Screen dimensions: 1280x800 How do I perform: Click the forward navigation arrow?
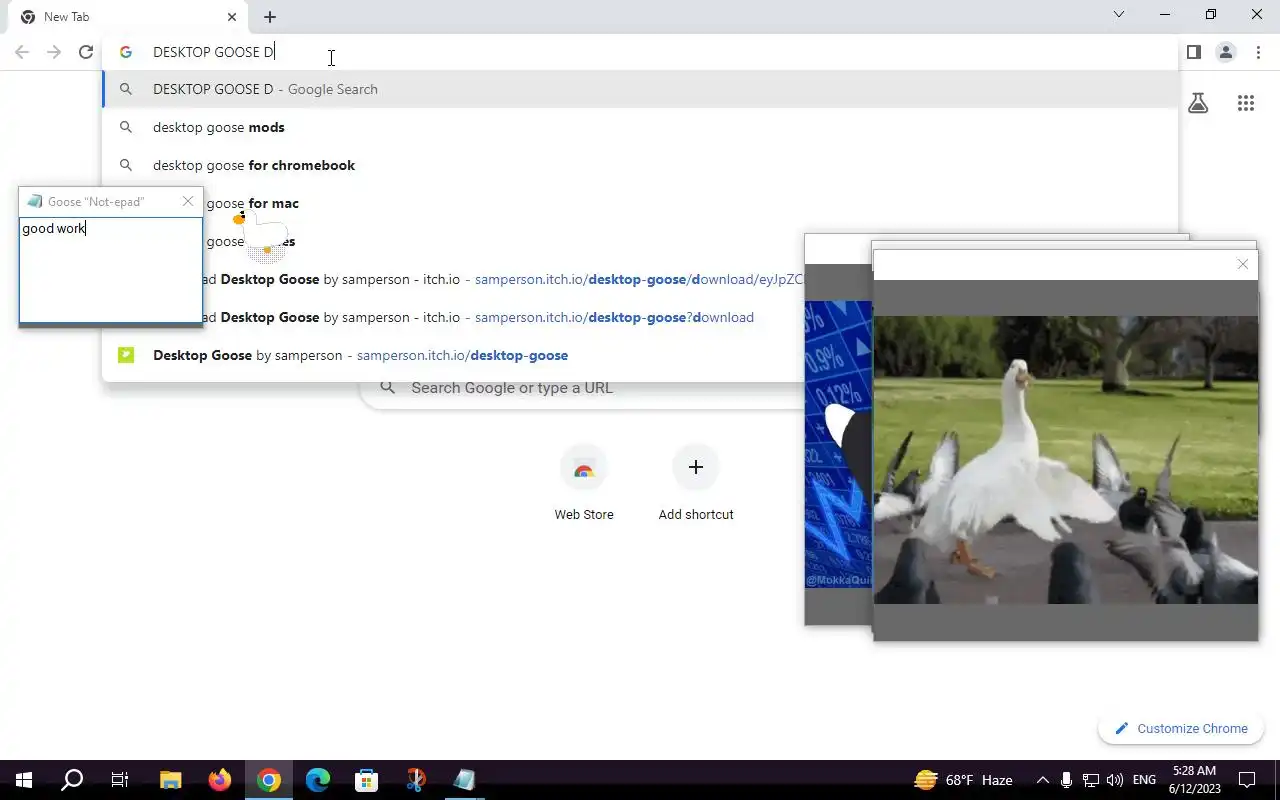pos(54,52)
